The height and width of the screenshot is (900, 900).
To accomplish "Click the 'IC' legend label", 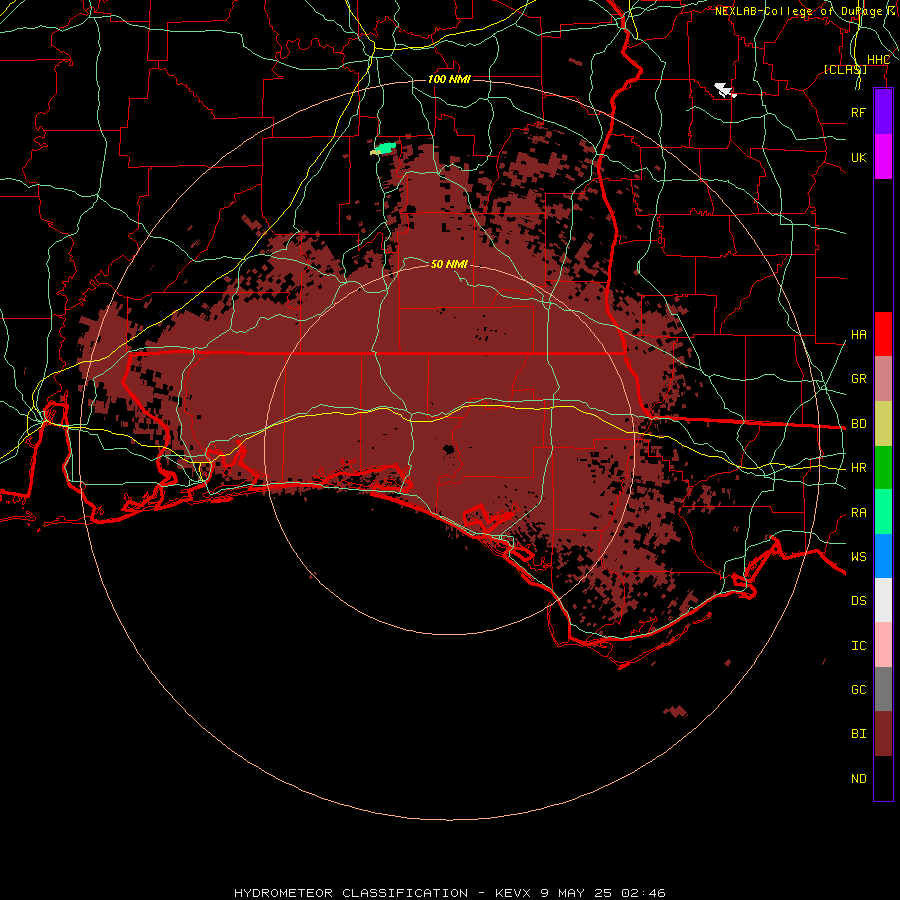I will coord(859,646).
